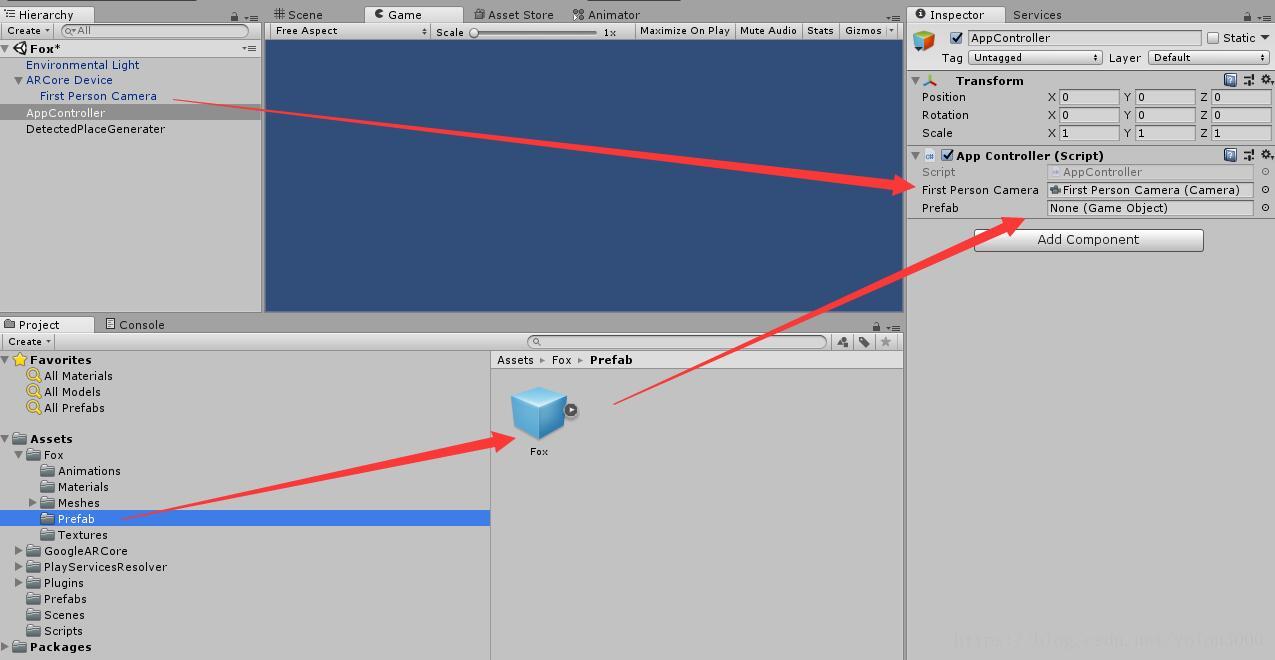Open App Controller script gear settings menu
This screenshot has height=660, width=1275.
coord(1266,155)
